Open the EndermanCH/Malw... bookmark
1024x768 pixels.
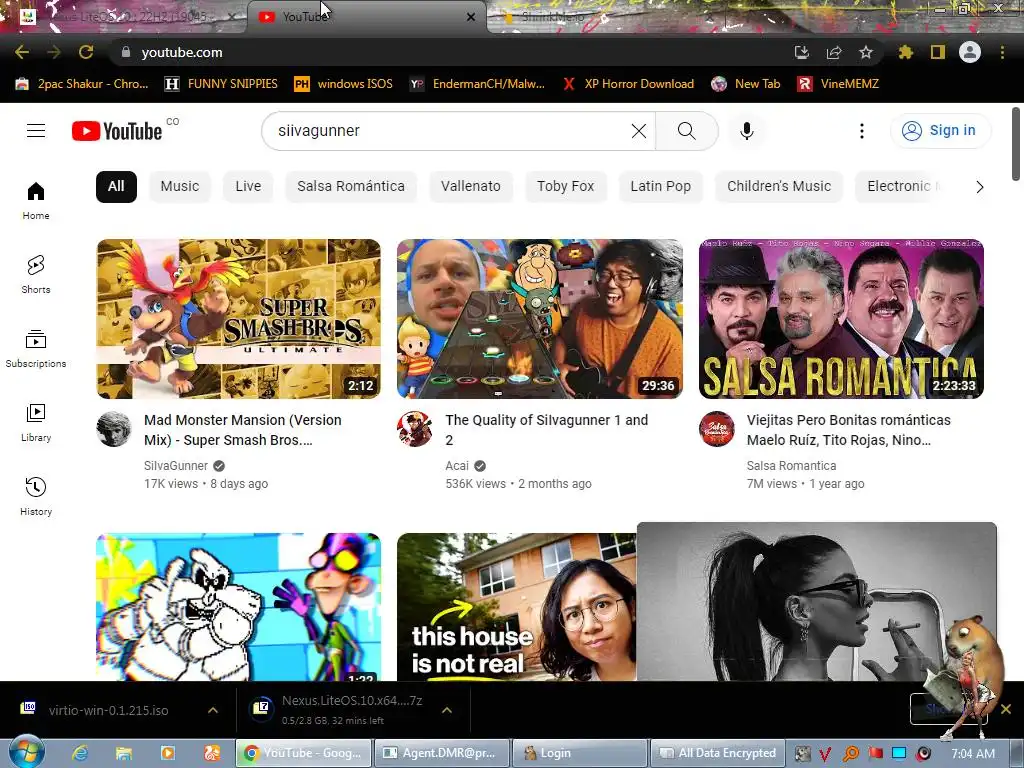click(x=477, y=84)
